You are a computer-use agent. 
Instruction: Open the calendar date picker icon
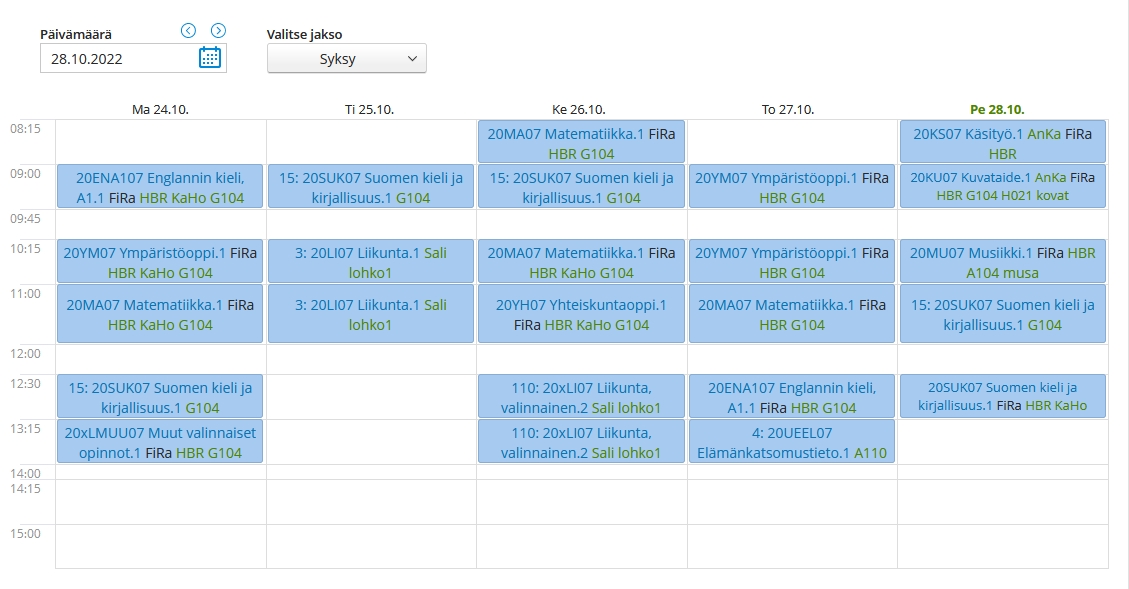[x=210, y=58]
